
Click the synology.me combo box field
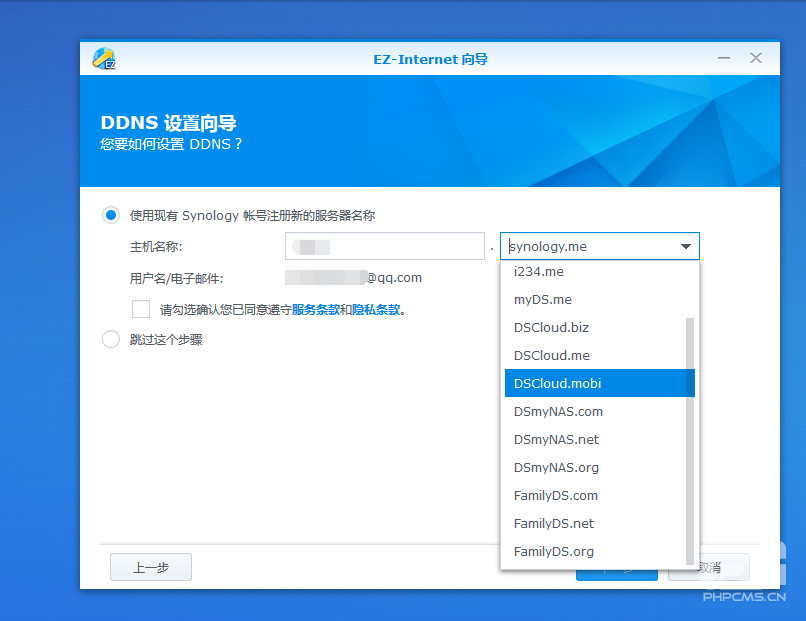(x=599, y=246)
